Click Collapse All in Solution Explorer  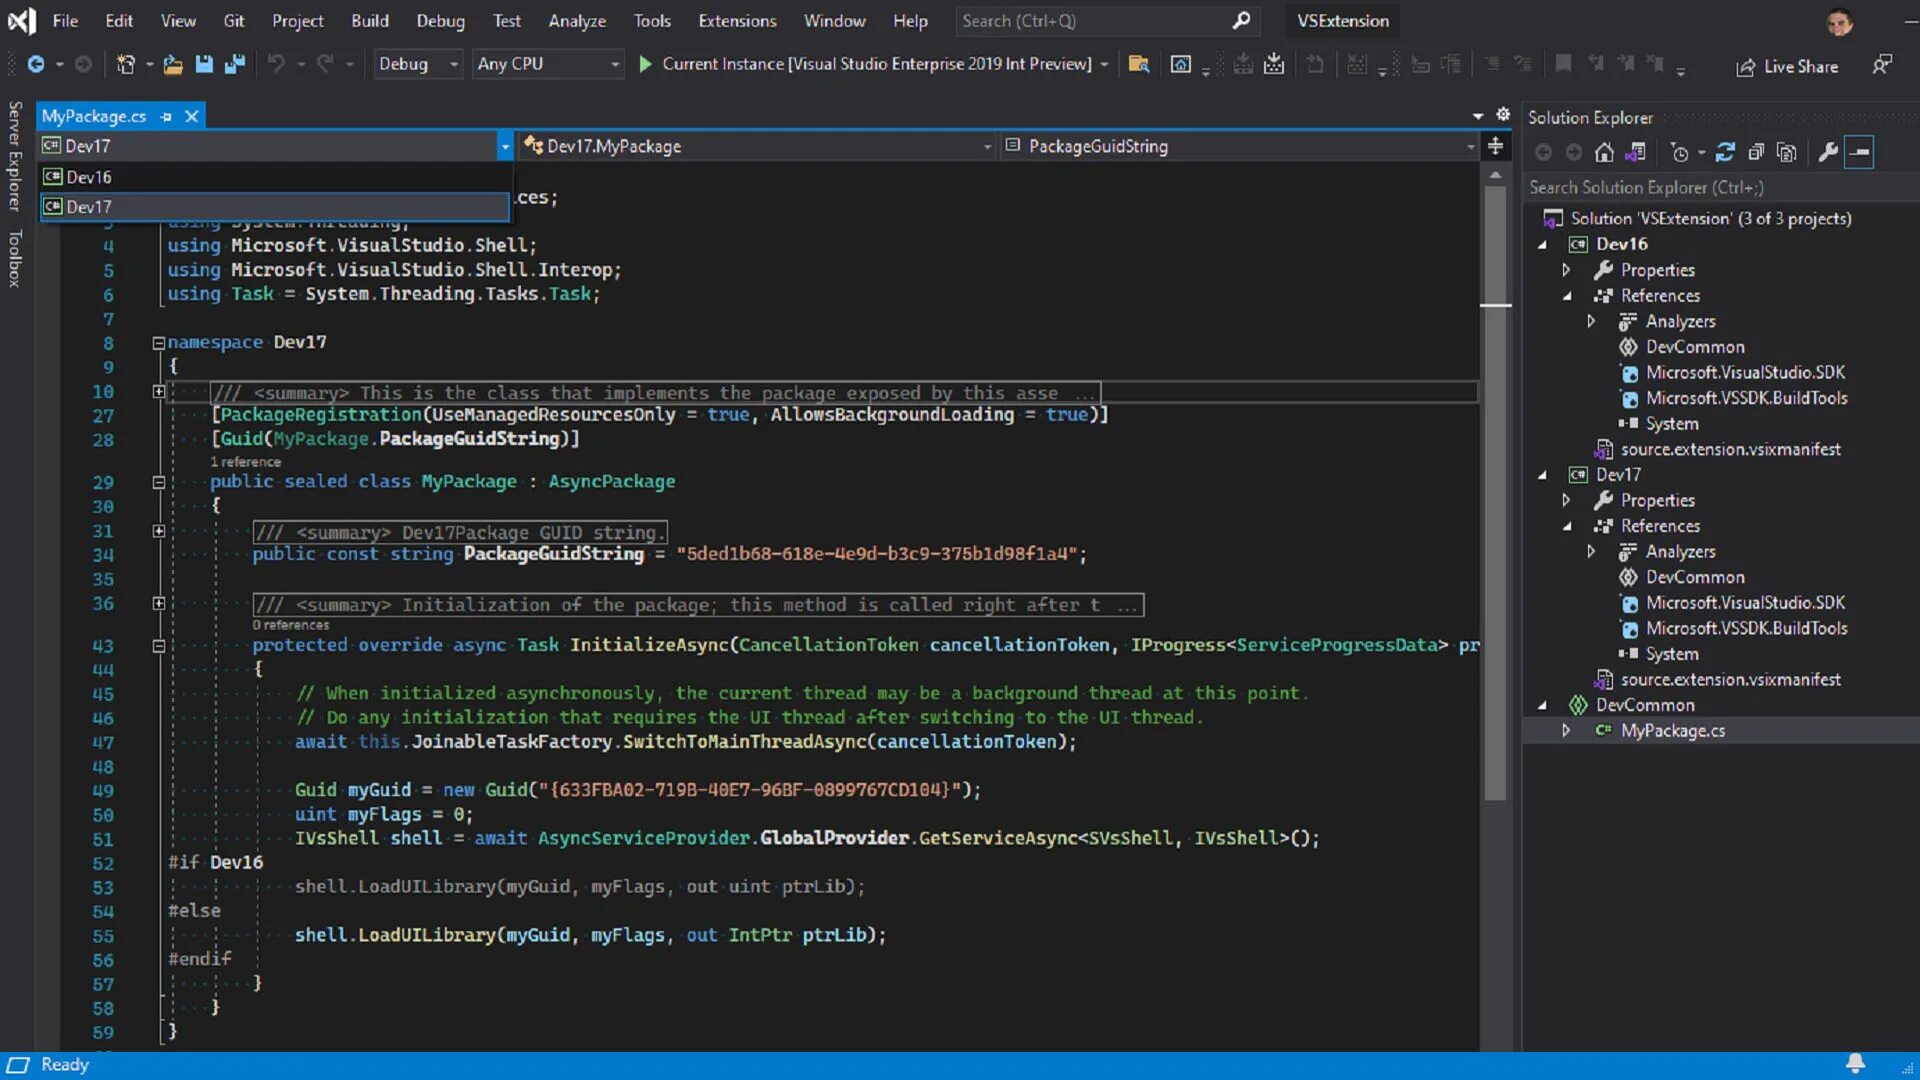[1756, 152]
